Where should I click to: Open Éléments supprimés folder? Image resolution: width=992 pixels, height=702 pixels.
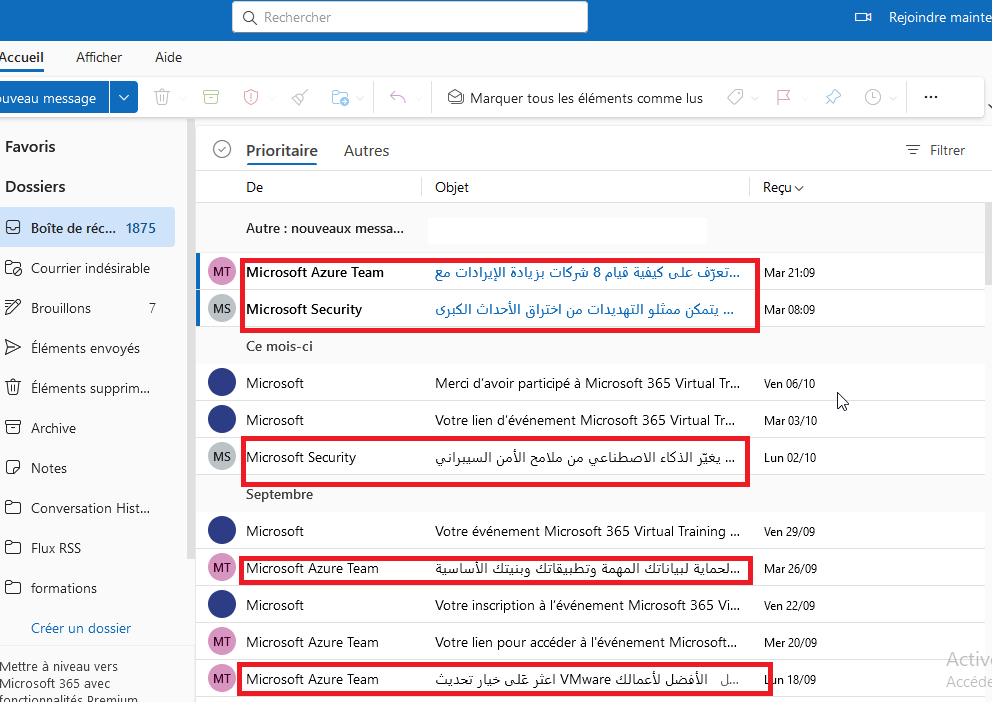[x=87, y=388]
